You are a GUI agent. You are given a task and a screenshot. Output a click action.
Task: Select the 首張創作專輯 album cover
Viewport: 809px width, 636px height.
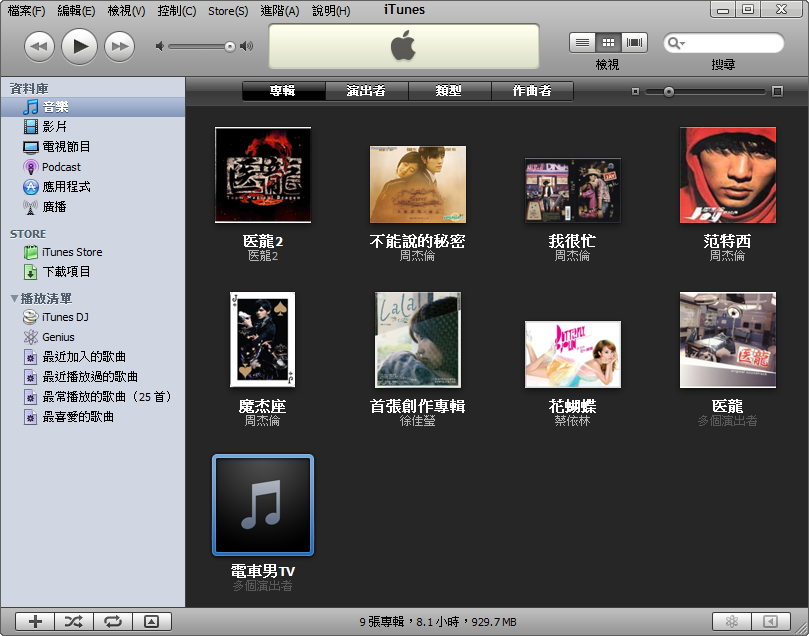pyautogui.click(x=418, y=340)
